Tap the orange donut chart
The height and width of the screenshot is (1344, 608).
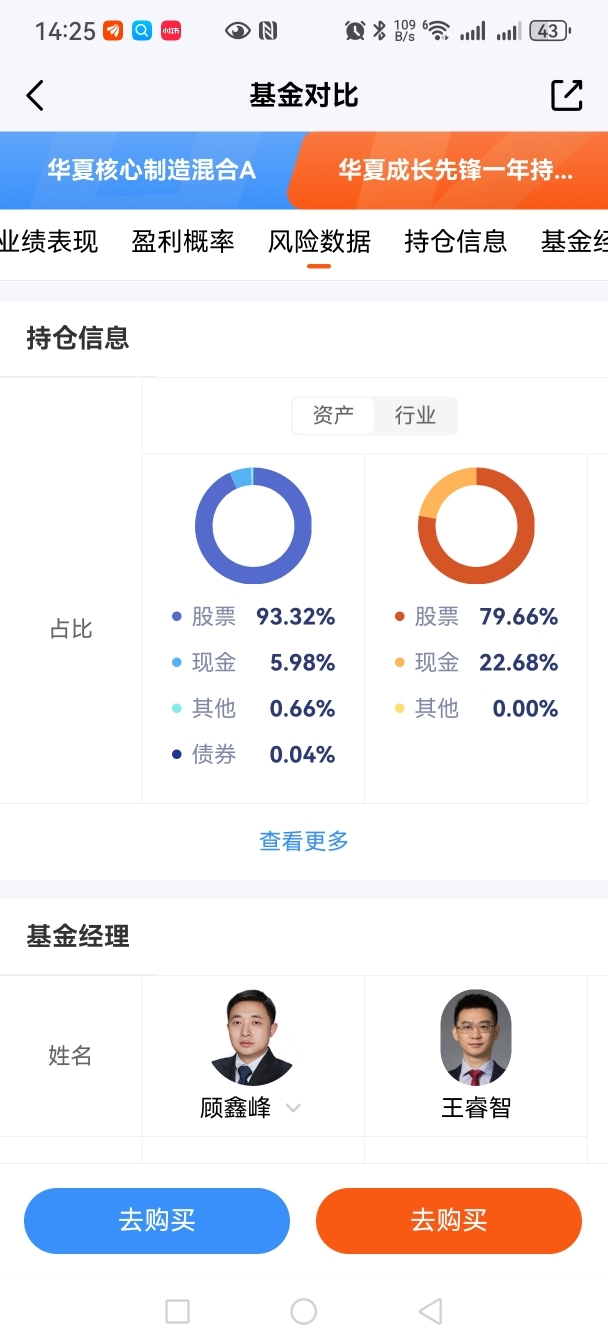tap(476, 526)
